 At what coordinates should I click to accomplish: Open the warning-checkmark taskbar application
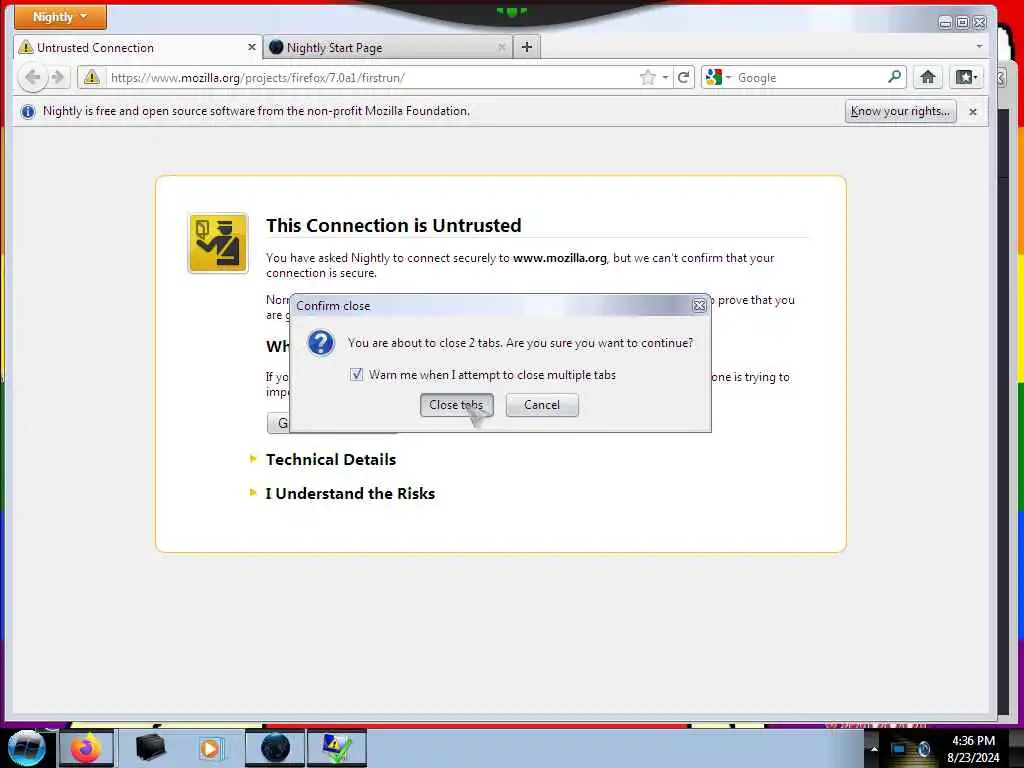[x=337, y=748]
